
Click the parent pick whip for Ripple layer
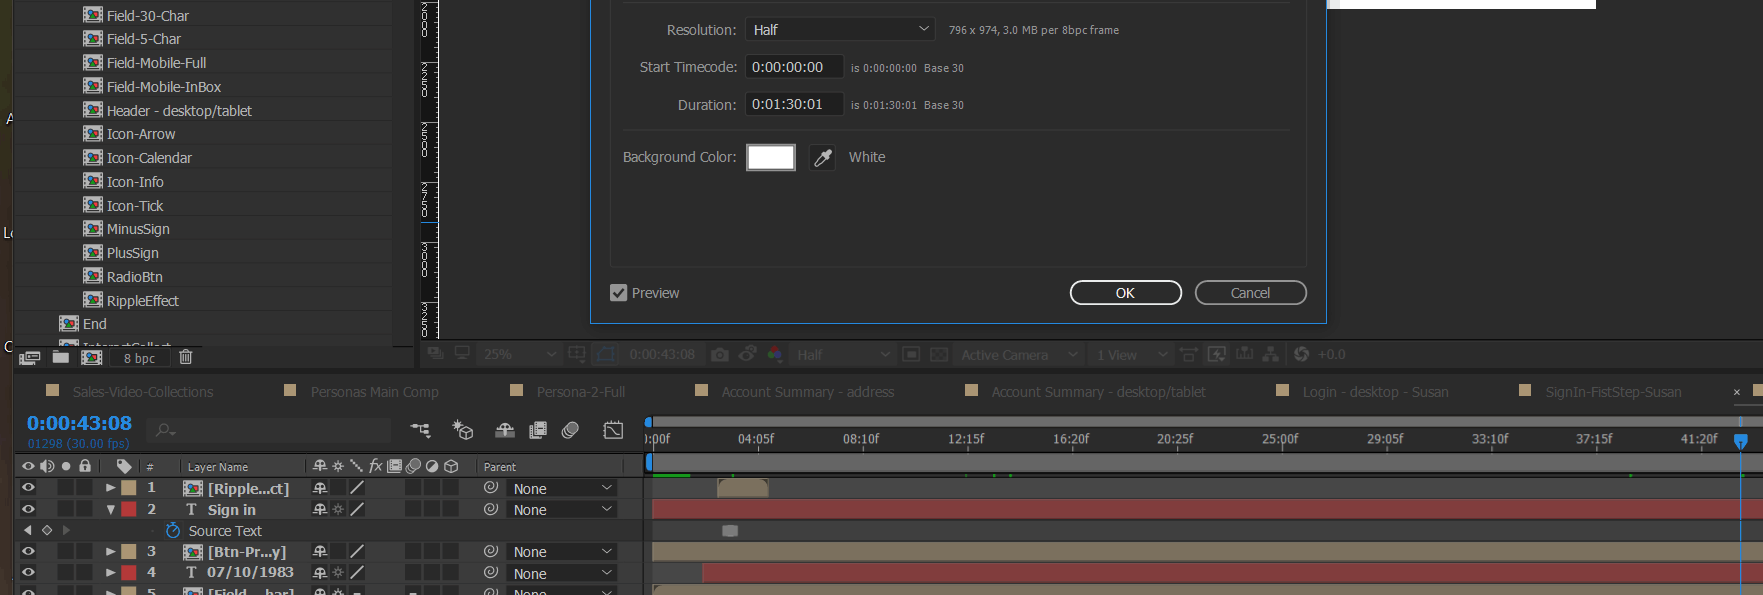coord(491,488)
